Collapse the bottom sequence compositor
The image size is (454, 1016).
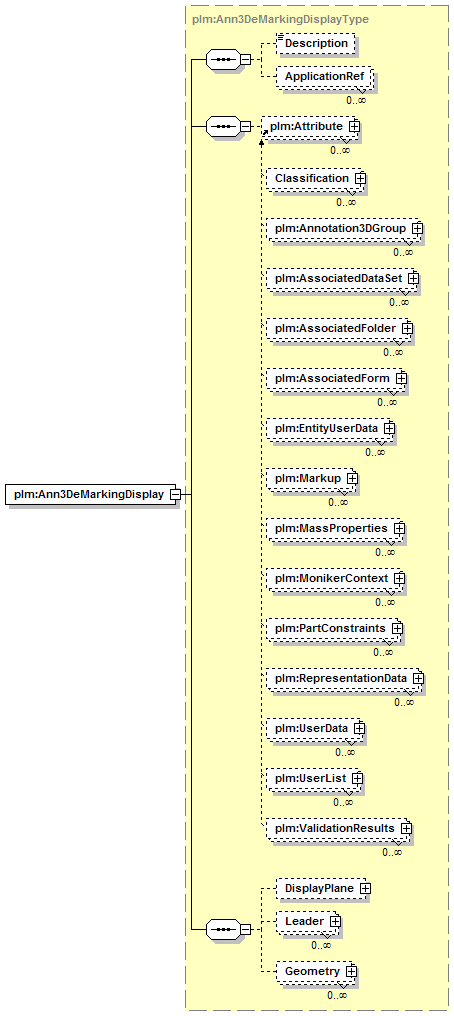[x=245, y=930]
